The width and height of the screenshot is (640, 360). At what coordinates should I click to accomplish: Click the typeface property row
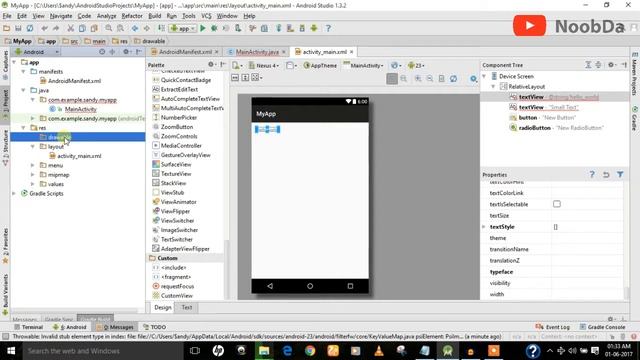pyautogui.click(x=553, y=272)
